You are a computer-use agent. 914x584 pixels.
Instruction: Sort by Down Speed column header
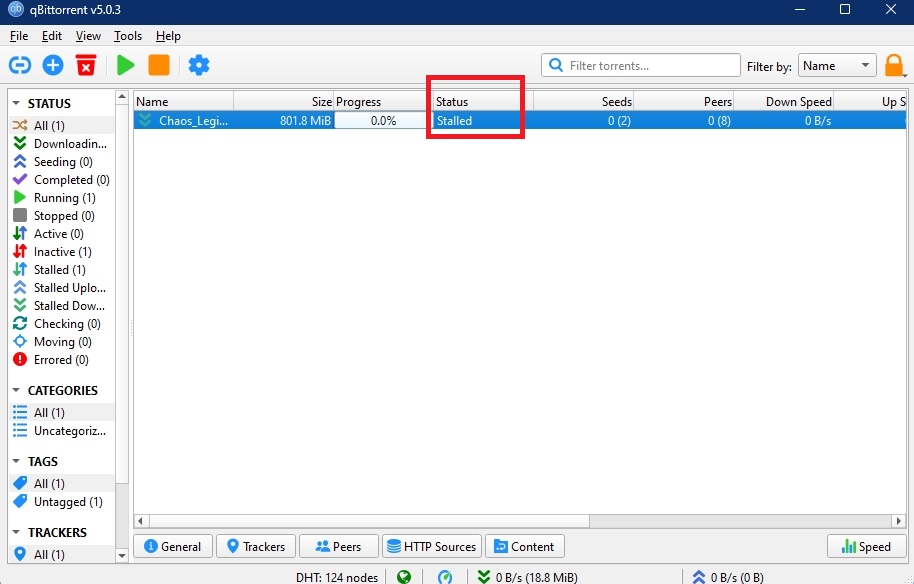[783, 101]
